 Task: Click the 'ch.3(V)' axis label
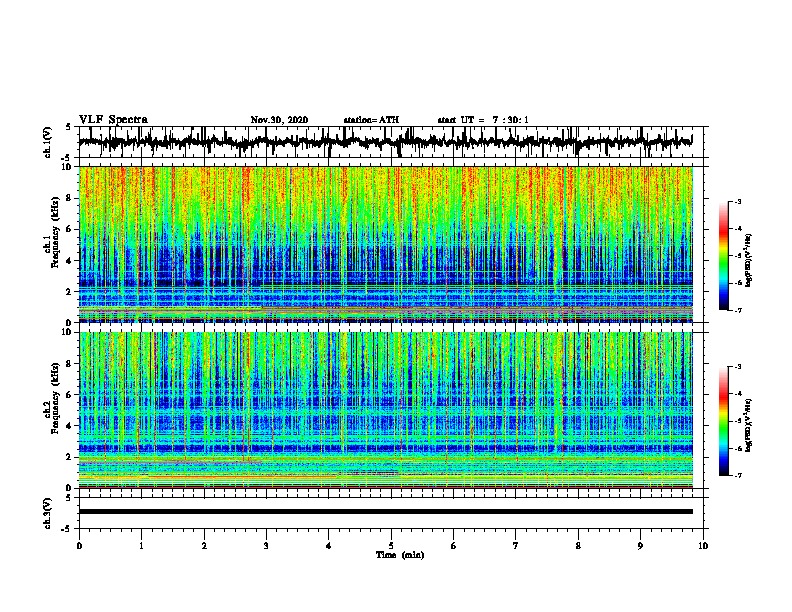(x=47, y=513)
